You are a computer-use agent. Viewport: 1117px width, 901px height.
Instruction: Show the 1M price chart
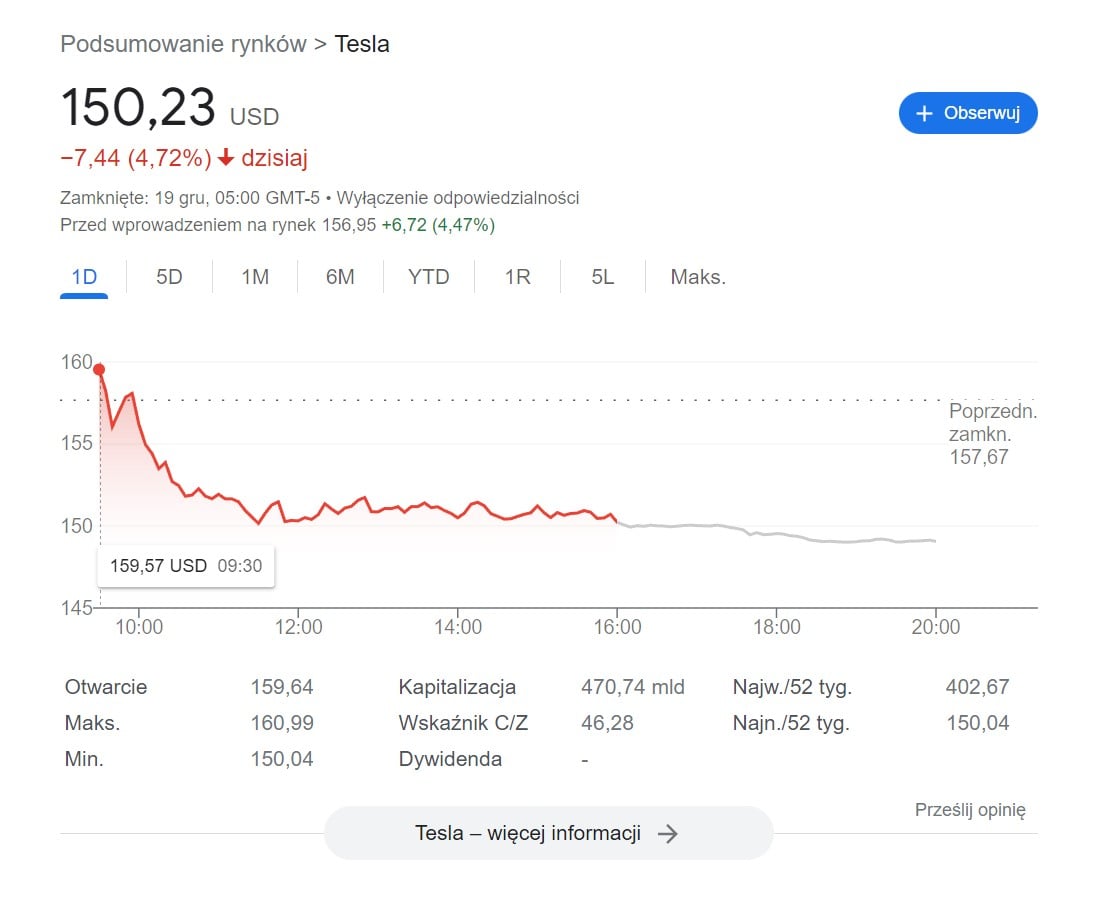click(255, 277)
